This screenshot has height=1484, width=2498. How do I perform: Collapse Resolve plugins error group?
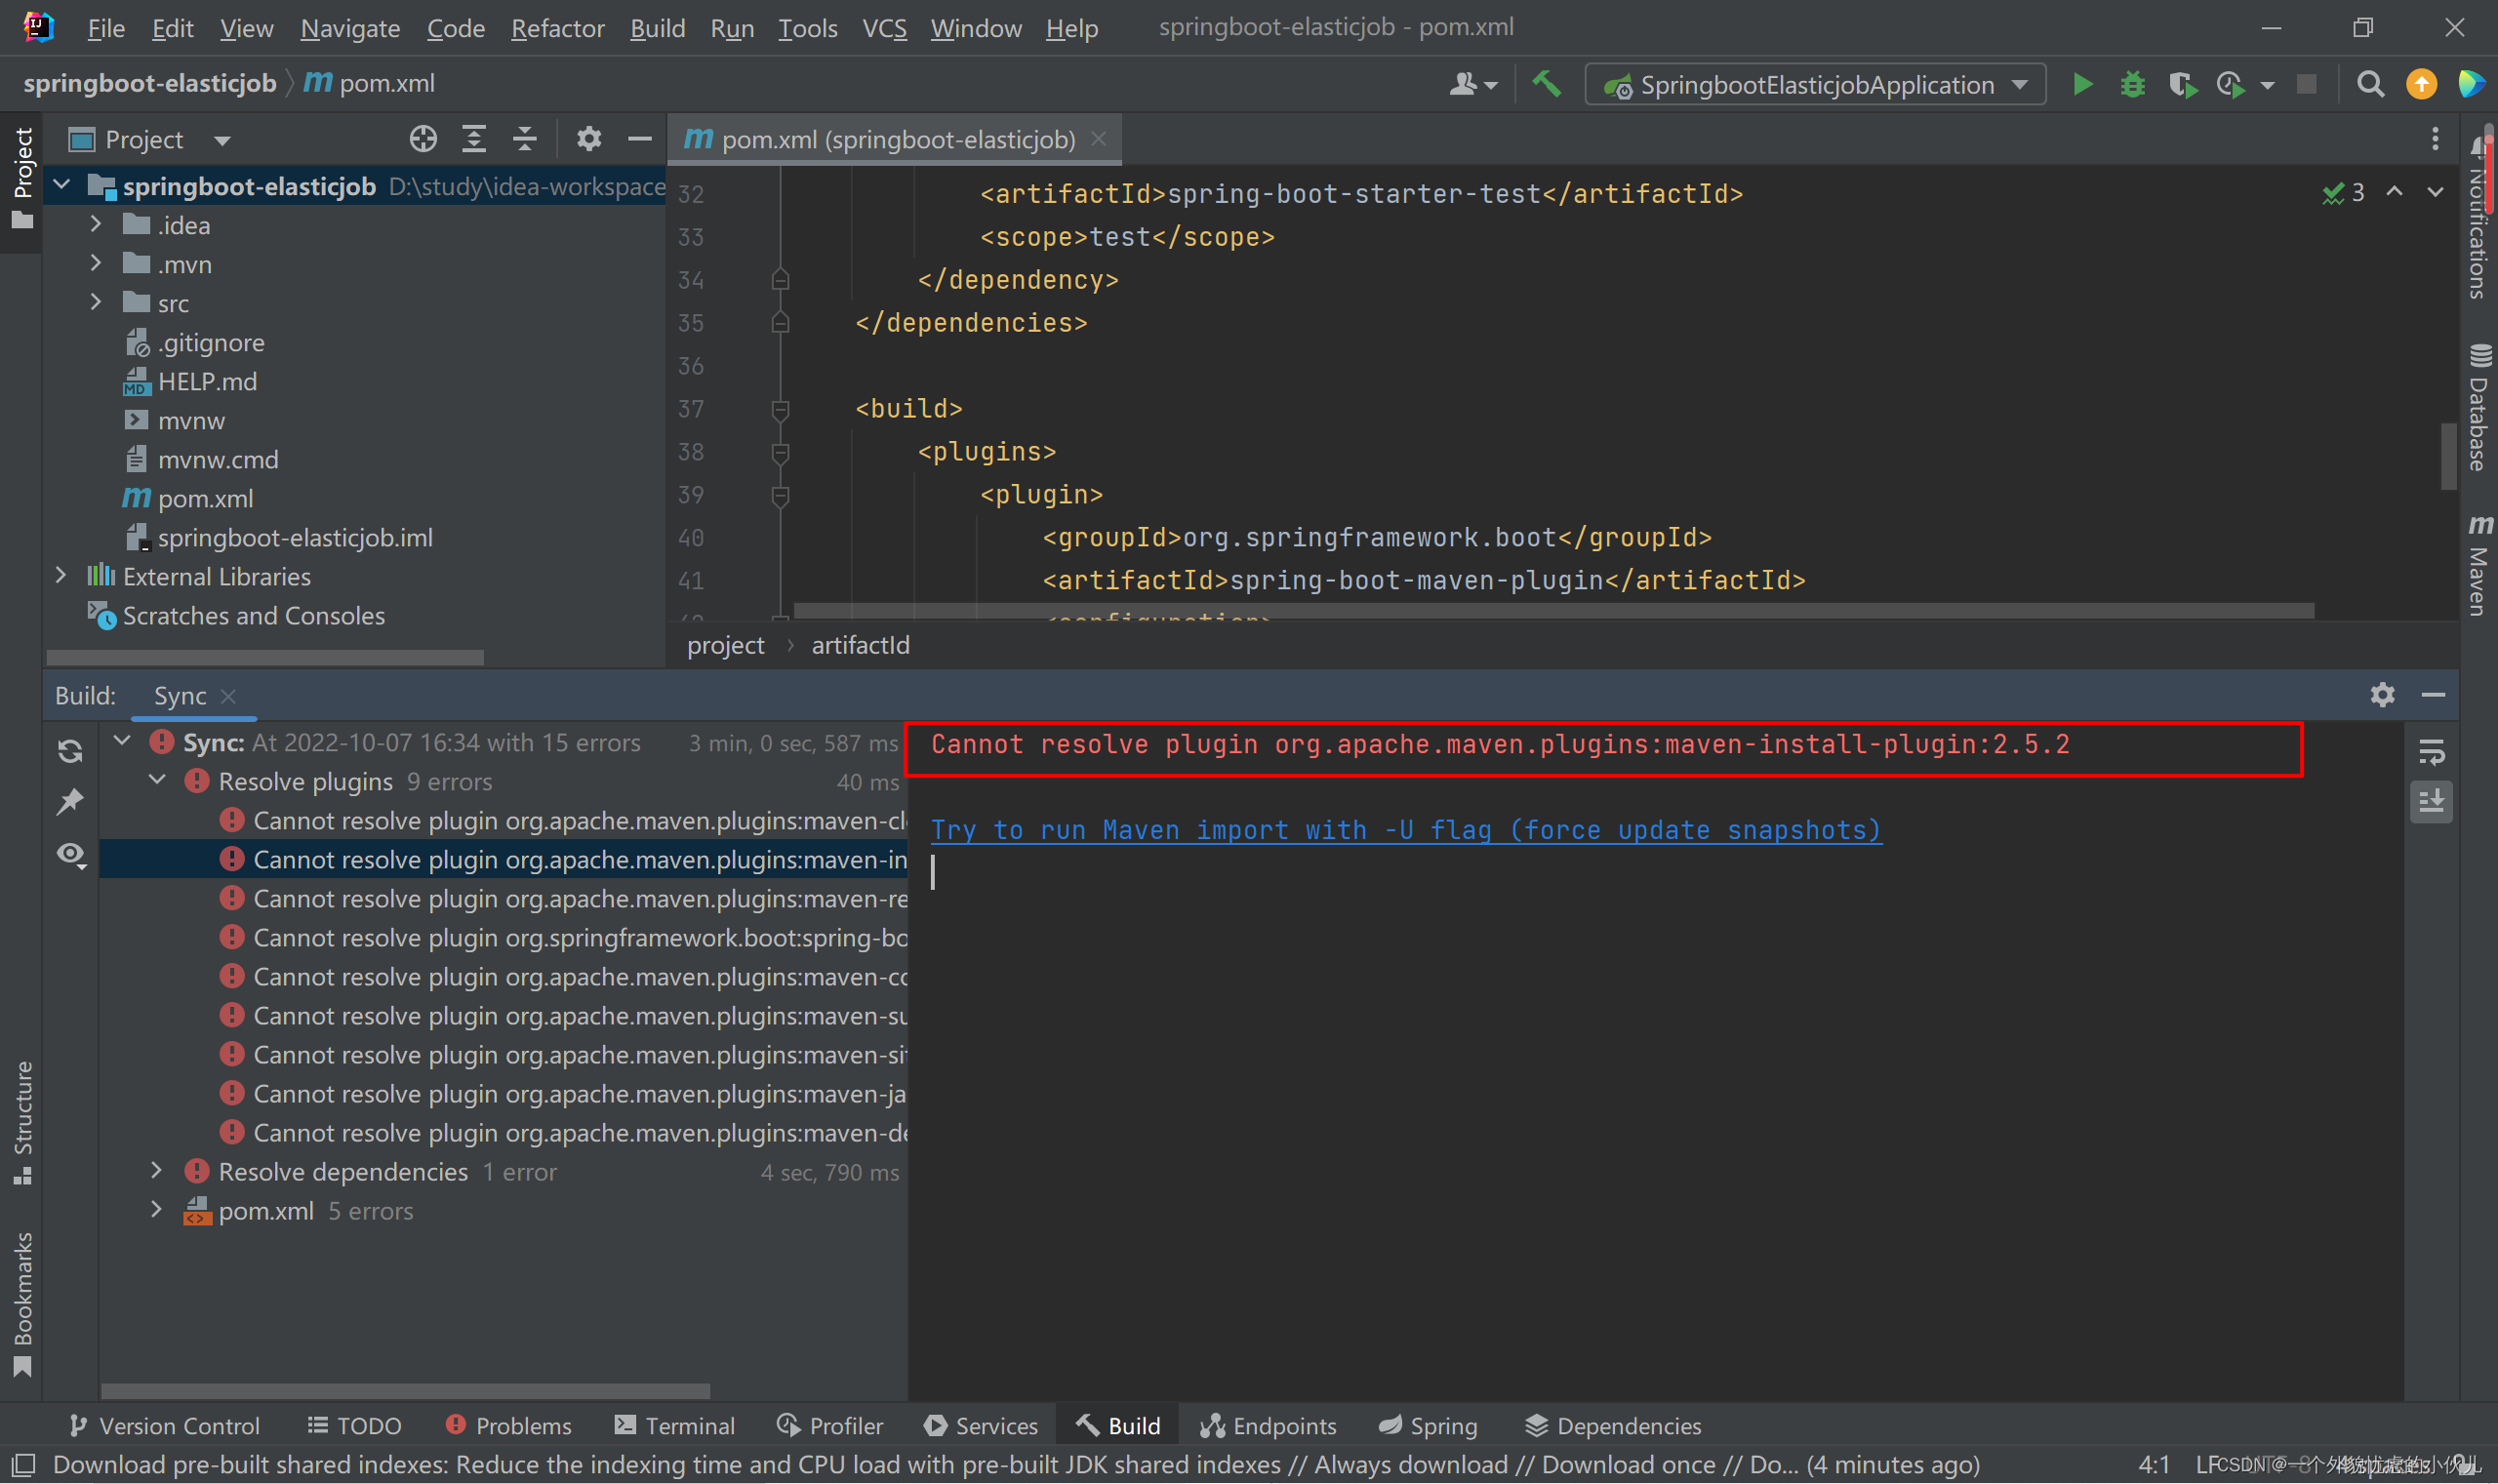pos(157,780)
